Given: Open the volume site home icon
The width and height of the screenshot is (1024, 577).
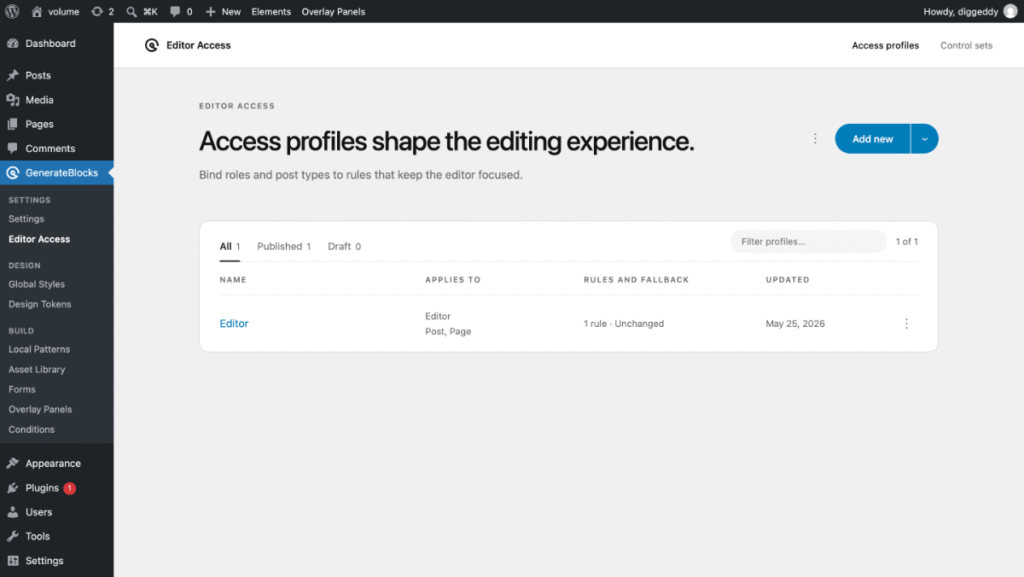Looking at the screenshot, I should pos(37,11).
